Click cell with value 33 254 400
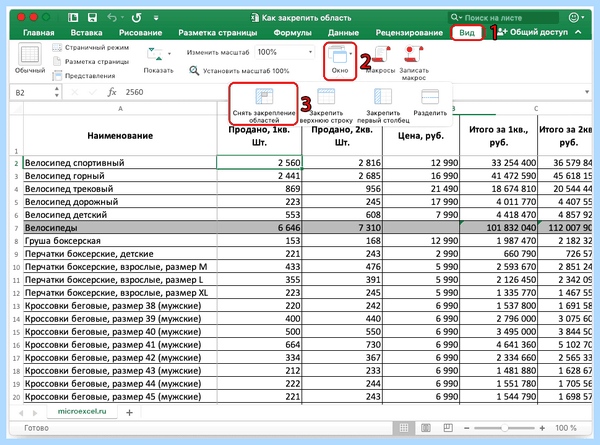This screenshot has width=600, height=445. (498, 163)
